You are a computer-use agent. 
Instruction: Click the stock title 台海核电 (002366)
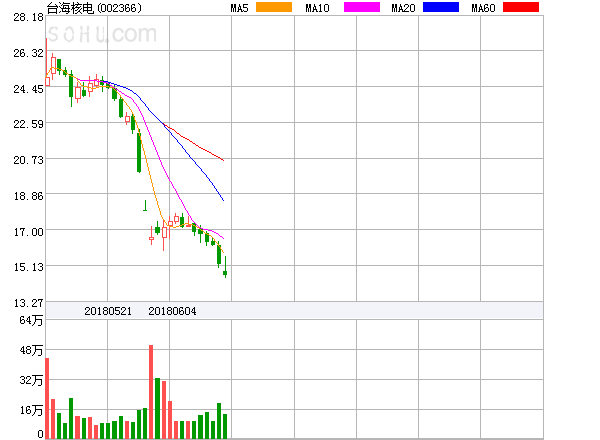tap(94, 8)
